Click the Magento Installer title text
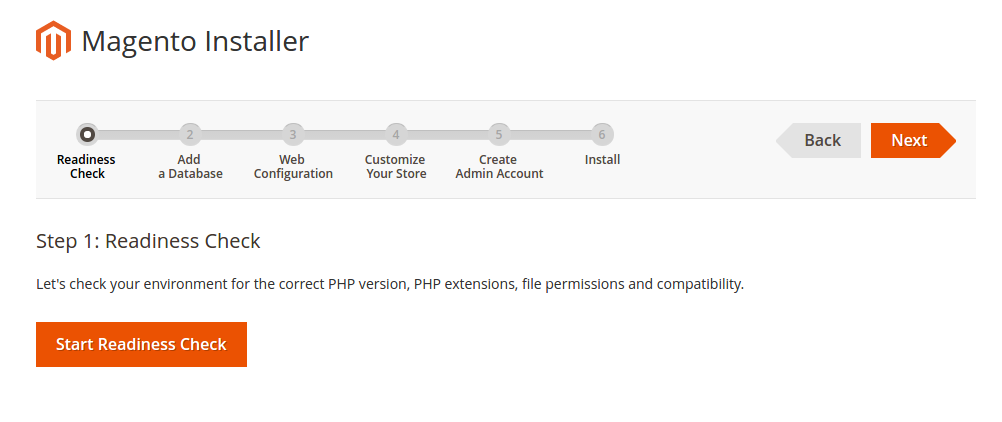 195,42
